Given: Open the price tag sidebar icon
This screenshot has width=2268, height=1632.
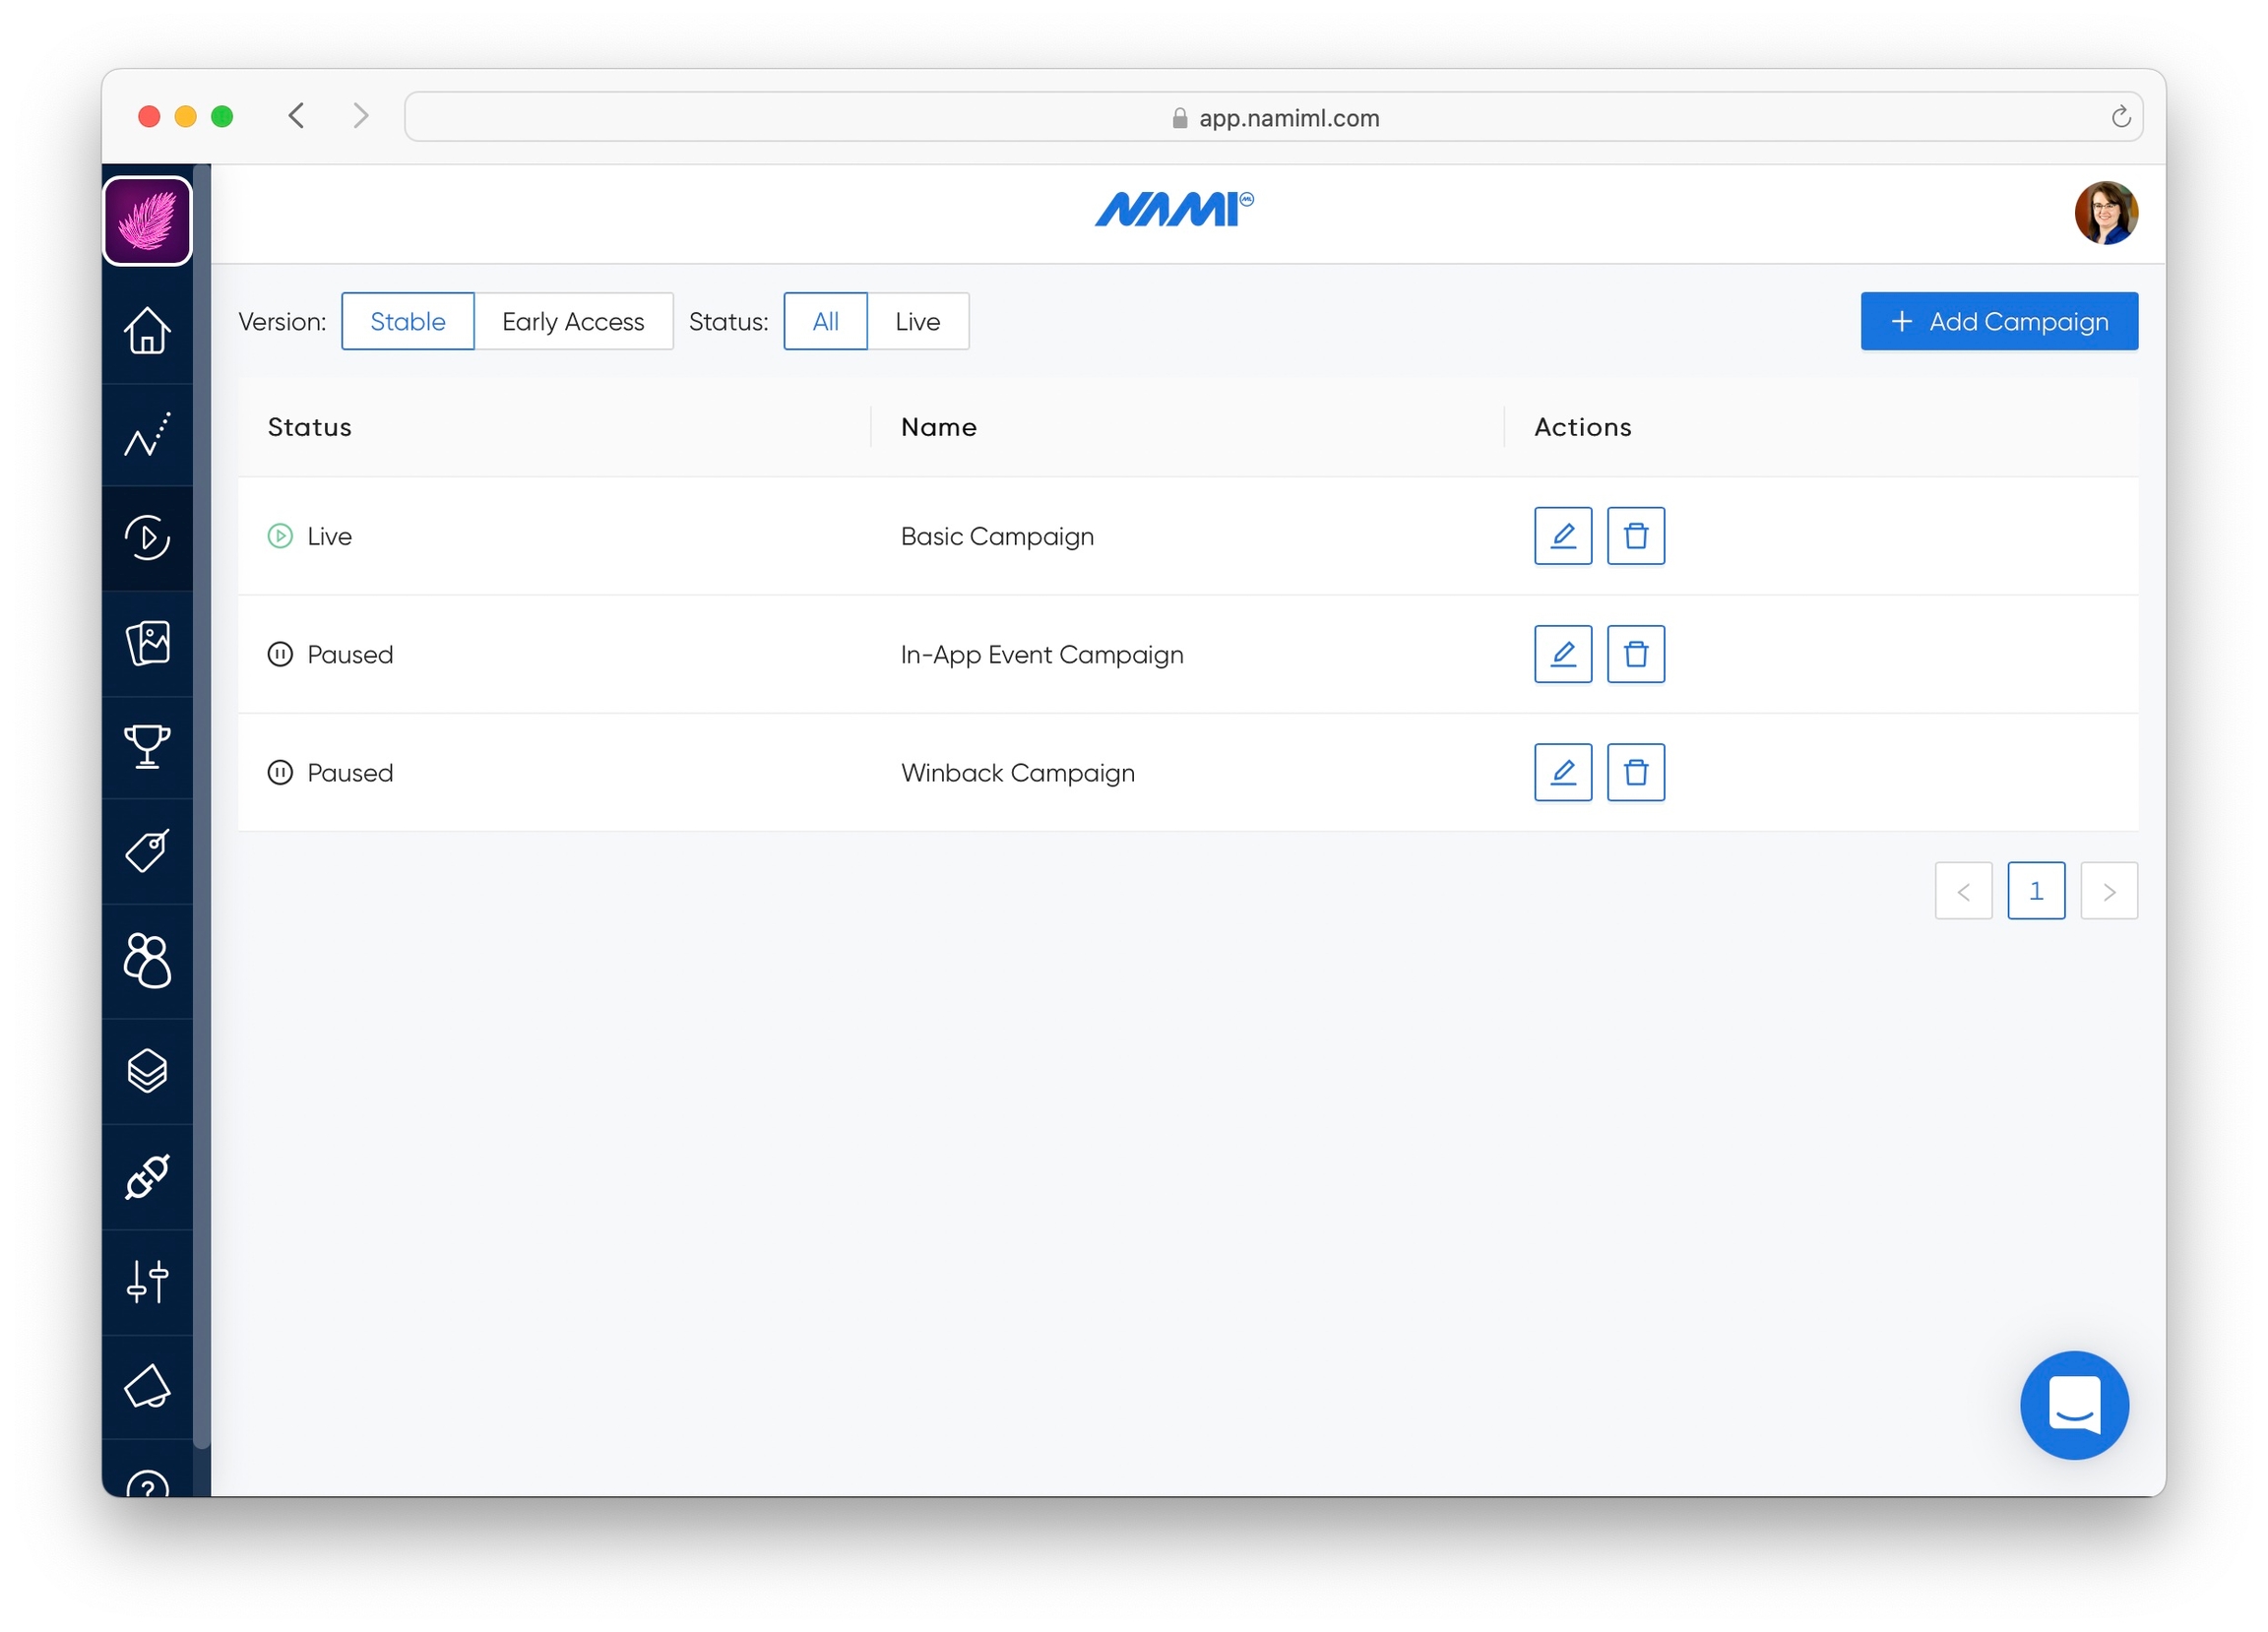Looking at the screenshot, I should [147, 851].
